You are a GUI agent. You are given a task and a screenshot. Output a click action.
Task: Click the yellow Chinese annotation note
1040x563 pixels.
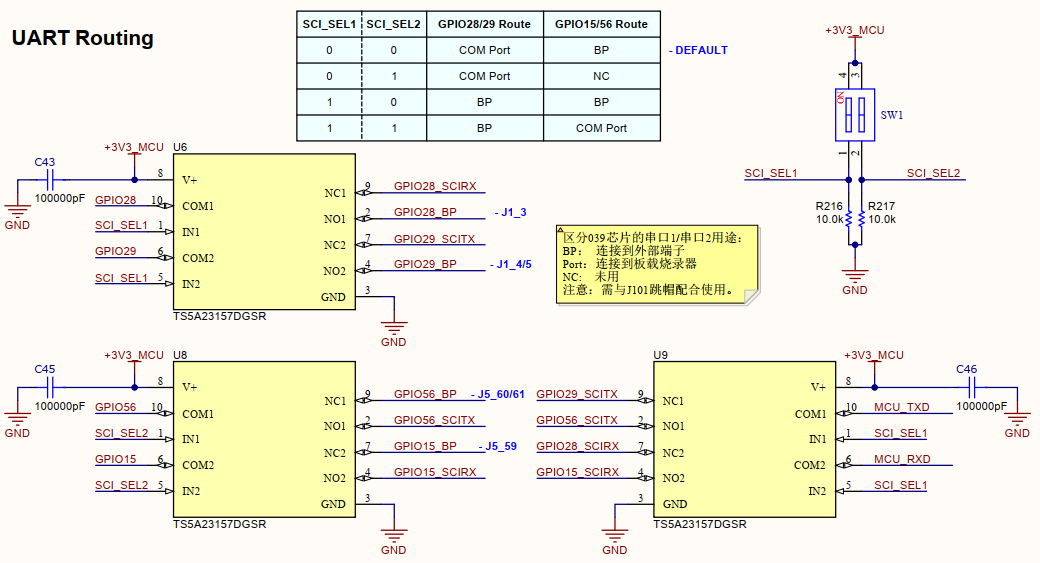point(655,264)
